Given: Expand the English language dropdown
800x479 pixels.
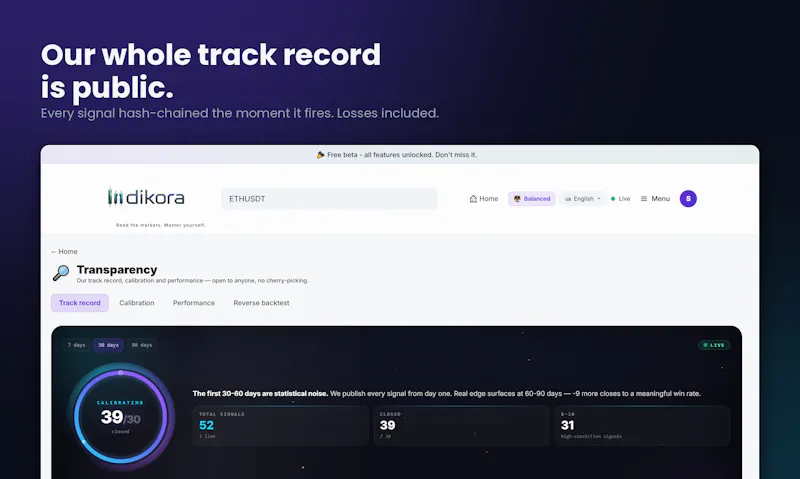Looking at the screenshot, I should (582, 198).
